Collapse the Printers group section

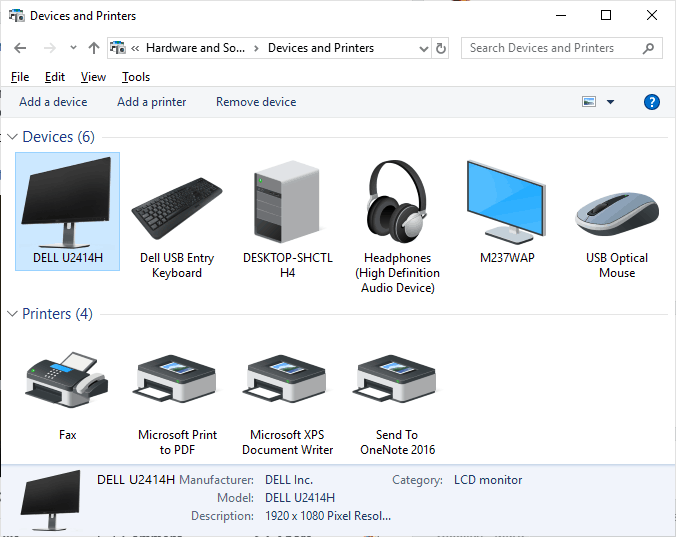(13, 314)
